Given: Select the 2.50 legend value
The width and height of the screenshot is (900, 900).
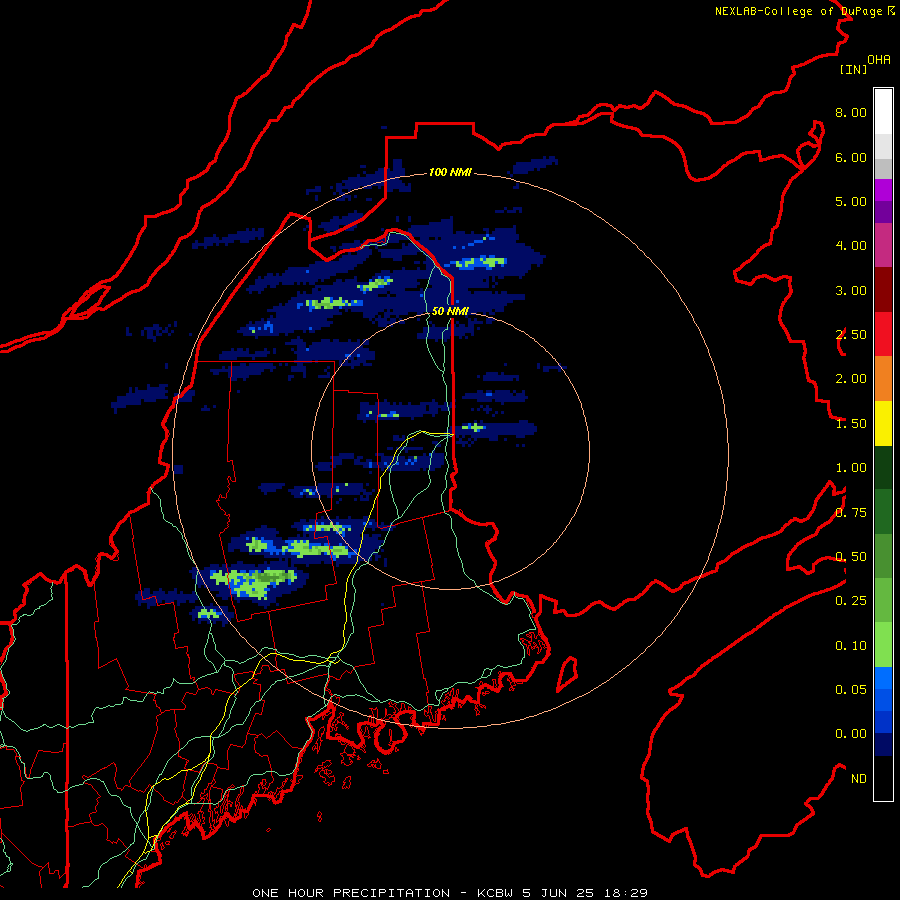Looking at the screenshot, I should click(x=851, y=335).
